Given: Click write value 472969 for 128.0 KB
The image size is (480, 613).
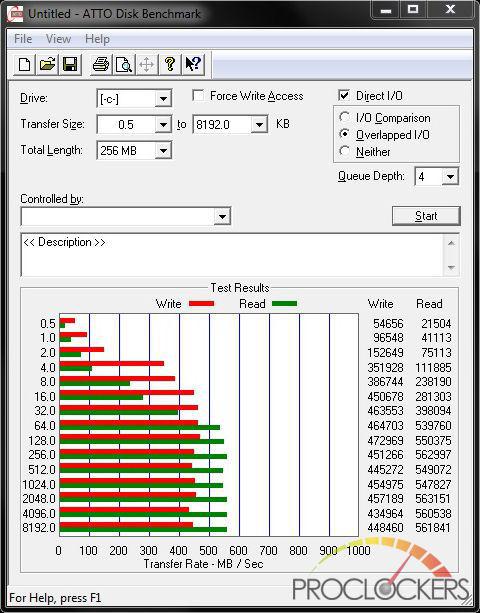Looking at the screenshot, I should [385, 441].
